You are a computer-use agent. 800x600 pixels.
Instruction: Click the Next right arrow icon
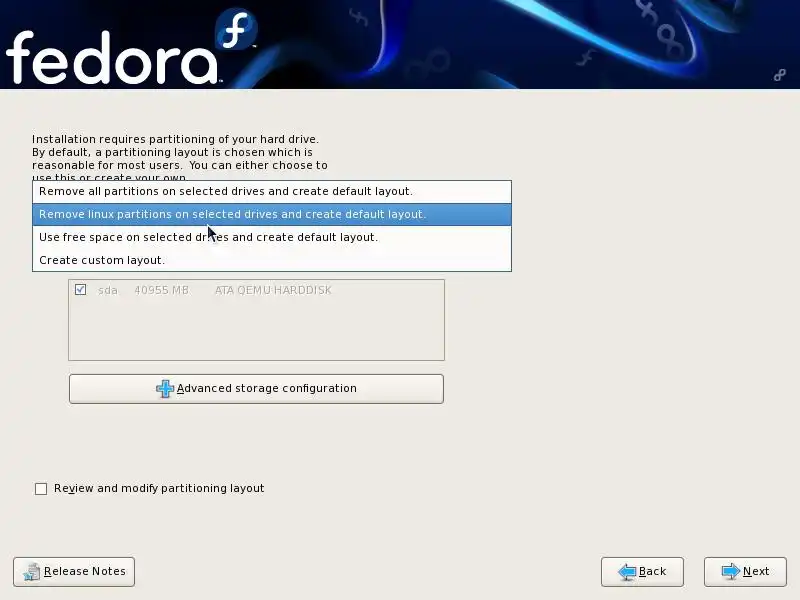(x=731, y=571)
